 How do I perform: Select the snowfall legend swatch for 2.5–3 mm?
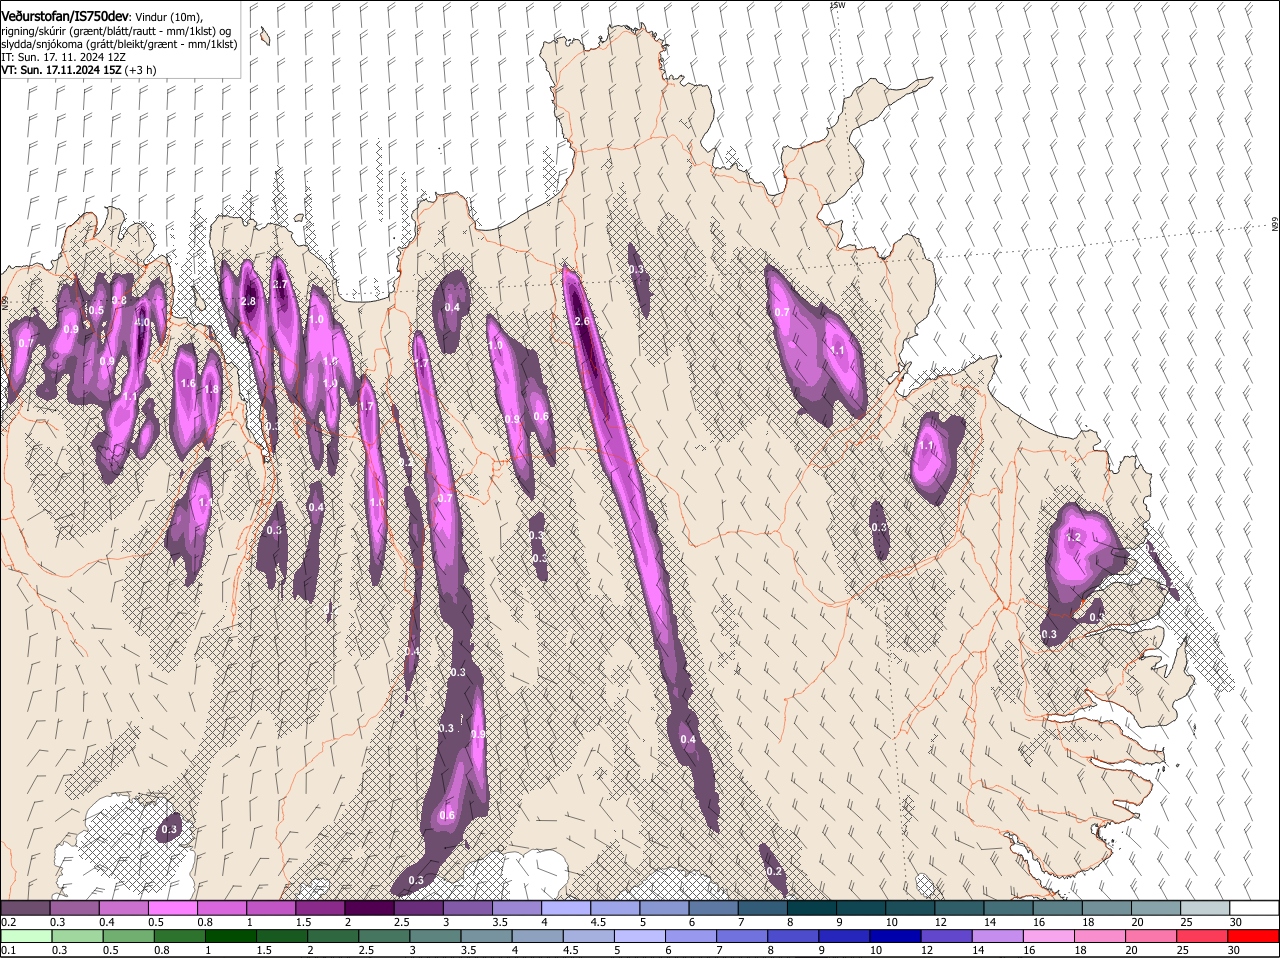418,907
